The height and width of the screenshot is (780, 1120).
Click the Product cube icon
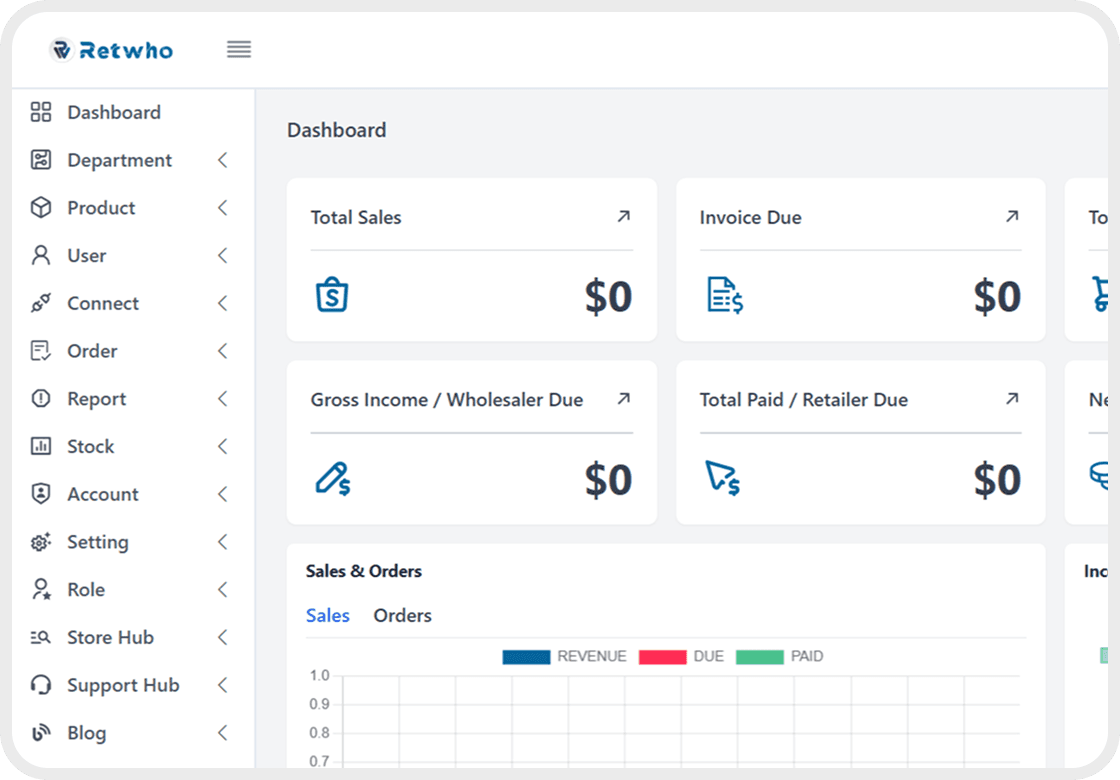click(41, 208)
